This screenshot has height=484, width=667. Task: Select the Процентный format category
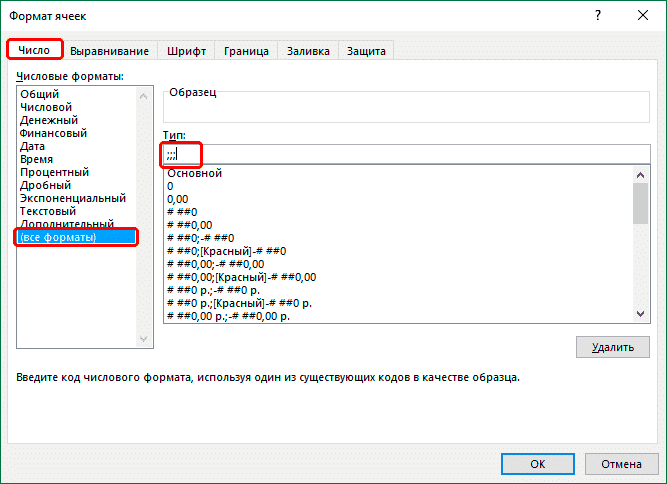pos(56,172)
